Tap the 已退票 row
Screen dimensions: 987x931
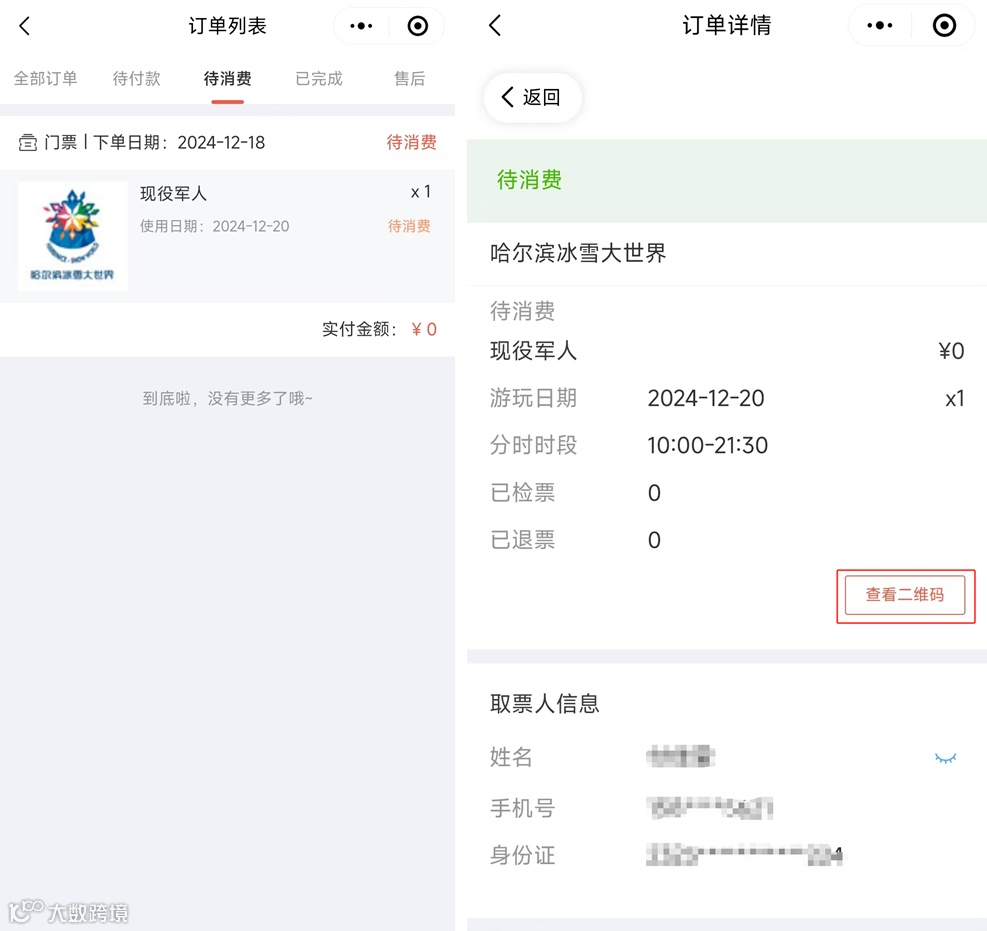(x=727, y=540)
